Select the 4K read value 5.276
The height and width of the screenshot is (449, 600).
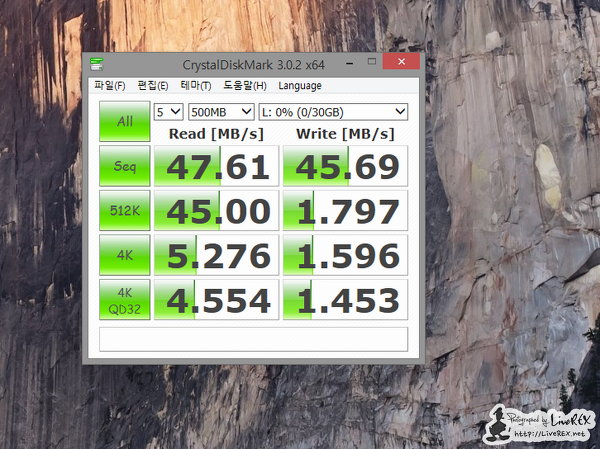[x=216, y=255]
